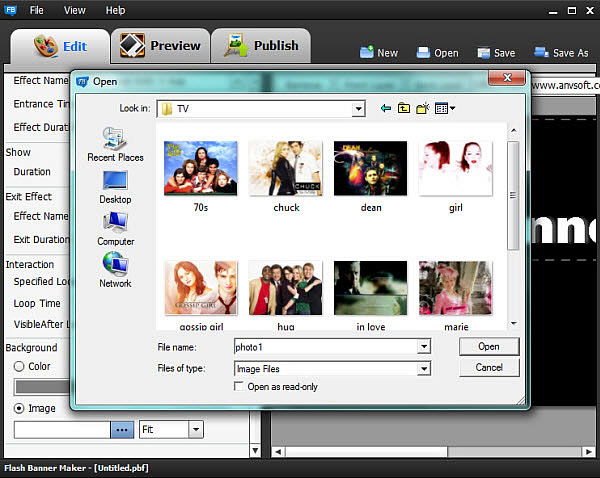Select Desktop in the places sidebar
The width and height of the screenshot is (600, 478).
[115, 187]
